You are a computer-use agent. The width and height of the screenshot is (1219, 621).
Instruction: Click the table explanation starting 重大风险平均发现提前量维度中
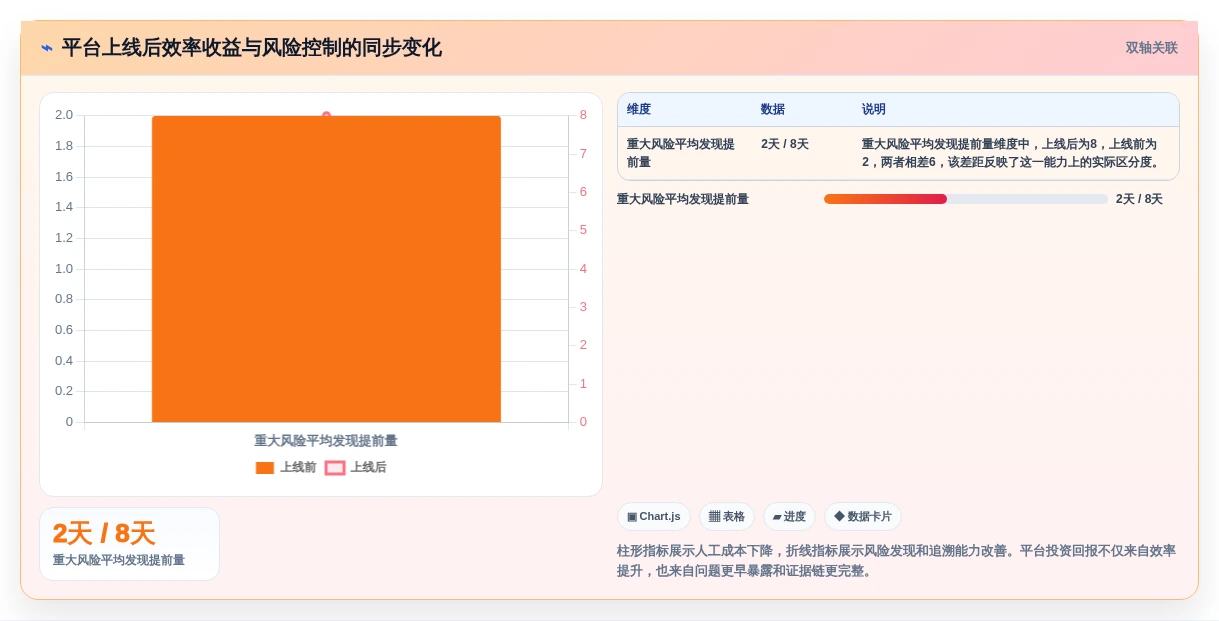point(1011,153)
